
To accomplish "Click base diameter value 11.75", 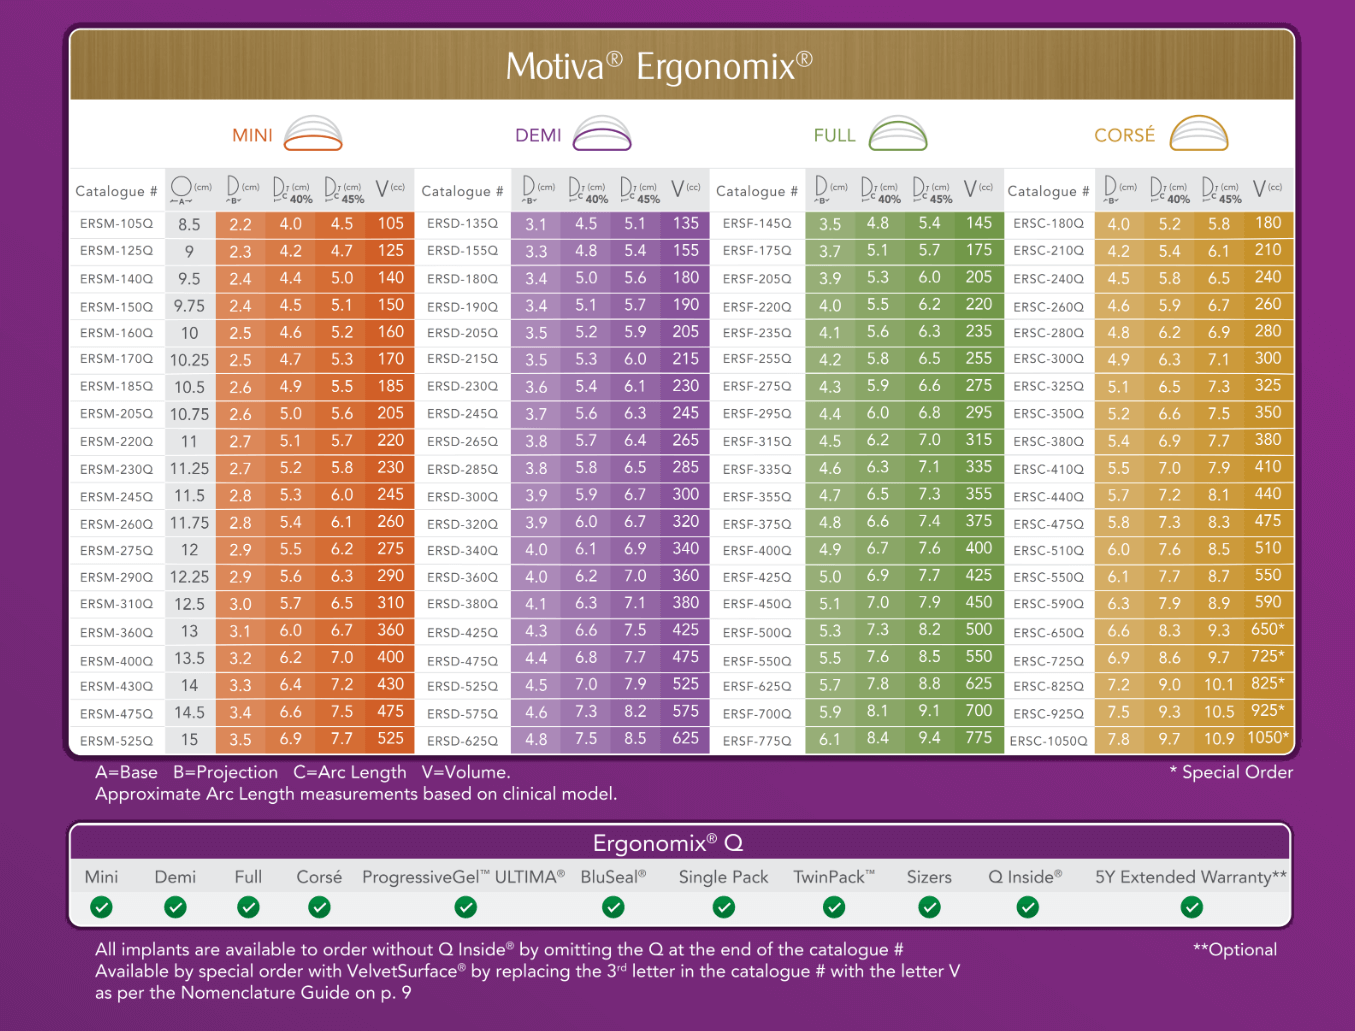I will [x=189, y=523].
